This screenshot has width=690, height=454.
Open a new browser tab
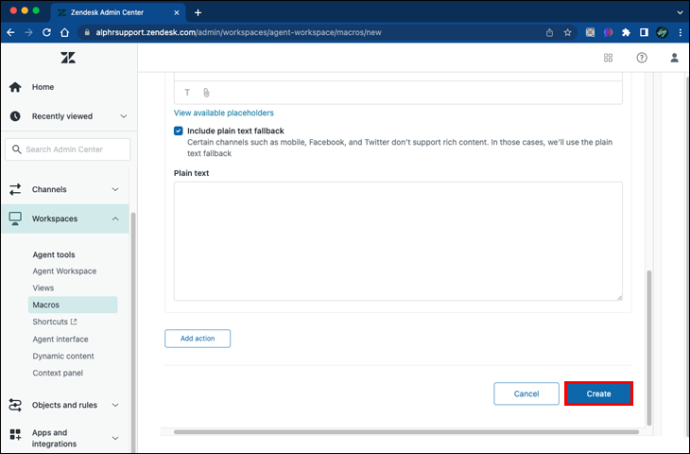(x=198, y=12)
